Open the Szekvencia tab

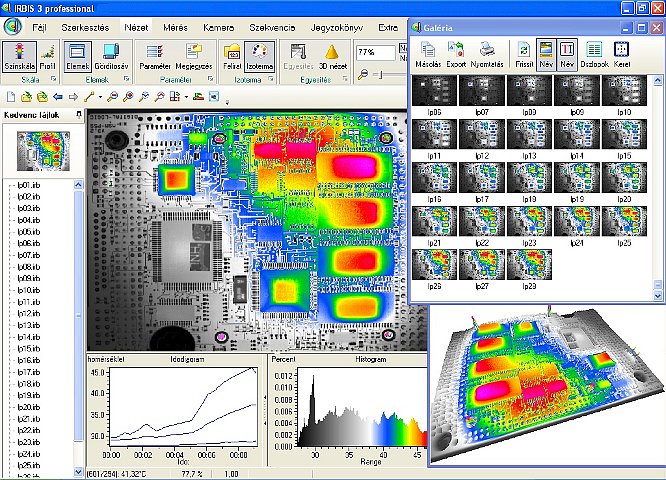272,28
